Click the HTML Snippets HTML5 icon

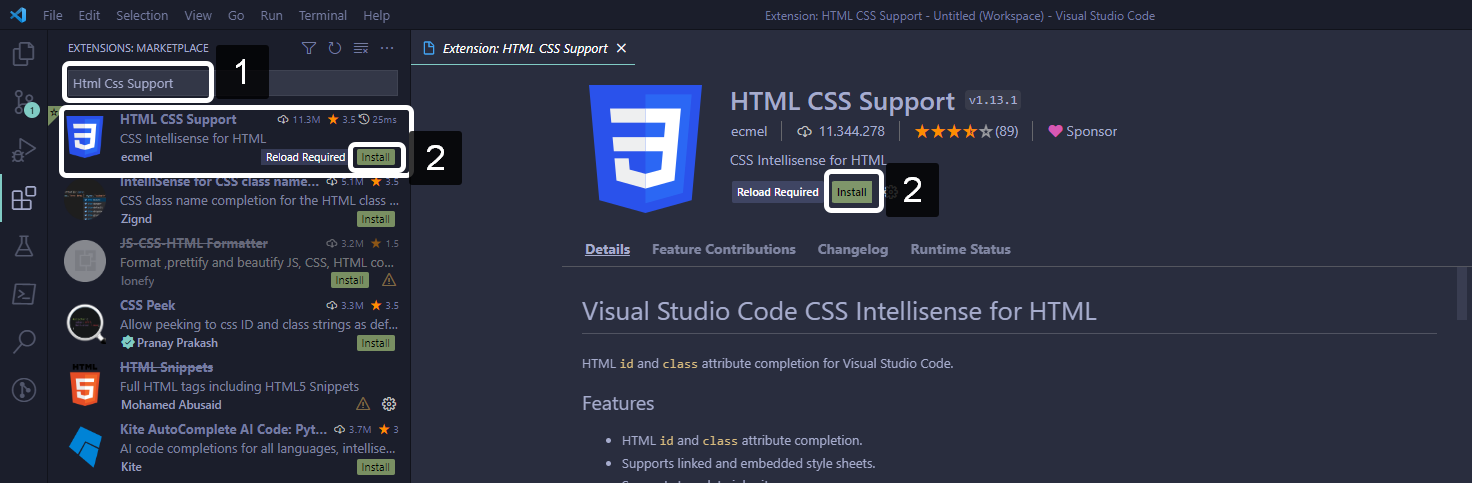(x=84, y=384)
